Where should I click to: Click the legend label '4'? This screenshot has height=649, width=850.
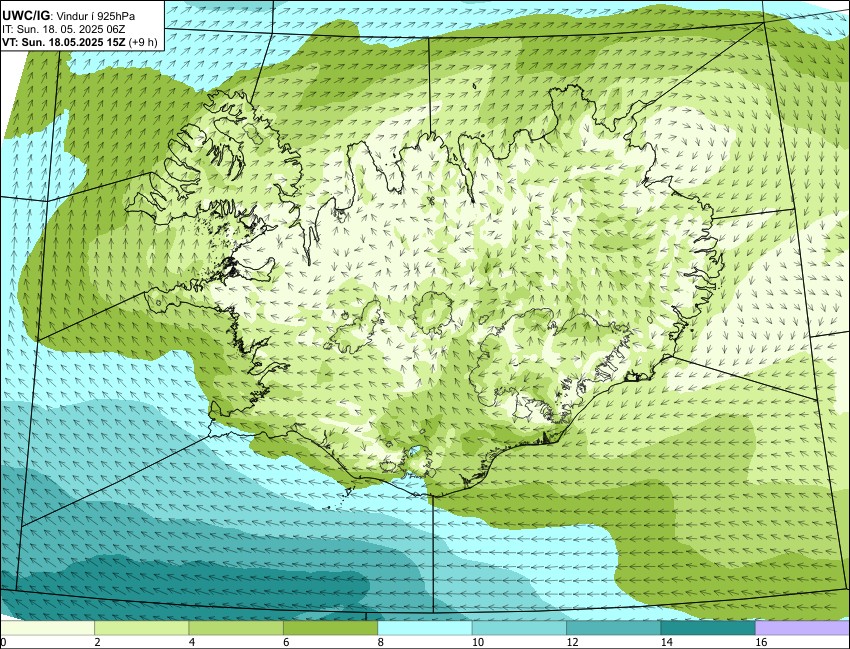pyautogui.click(x=191, y=642)
